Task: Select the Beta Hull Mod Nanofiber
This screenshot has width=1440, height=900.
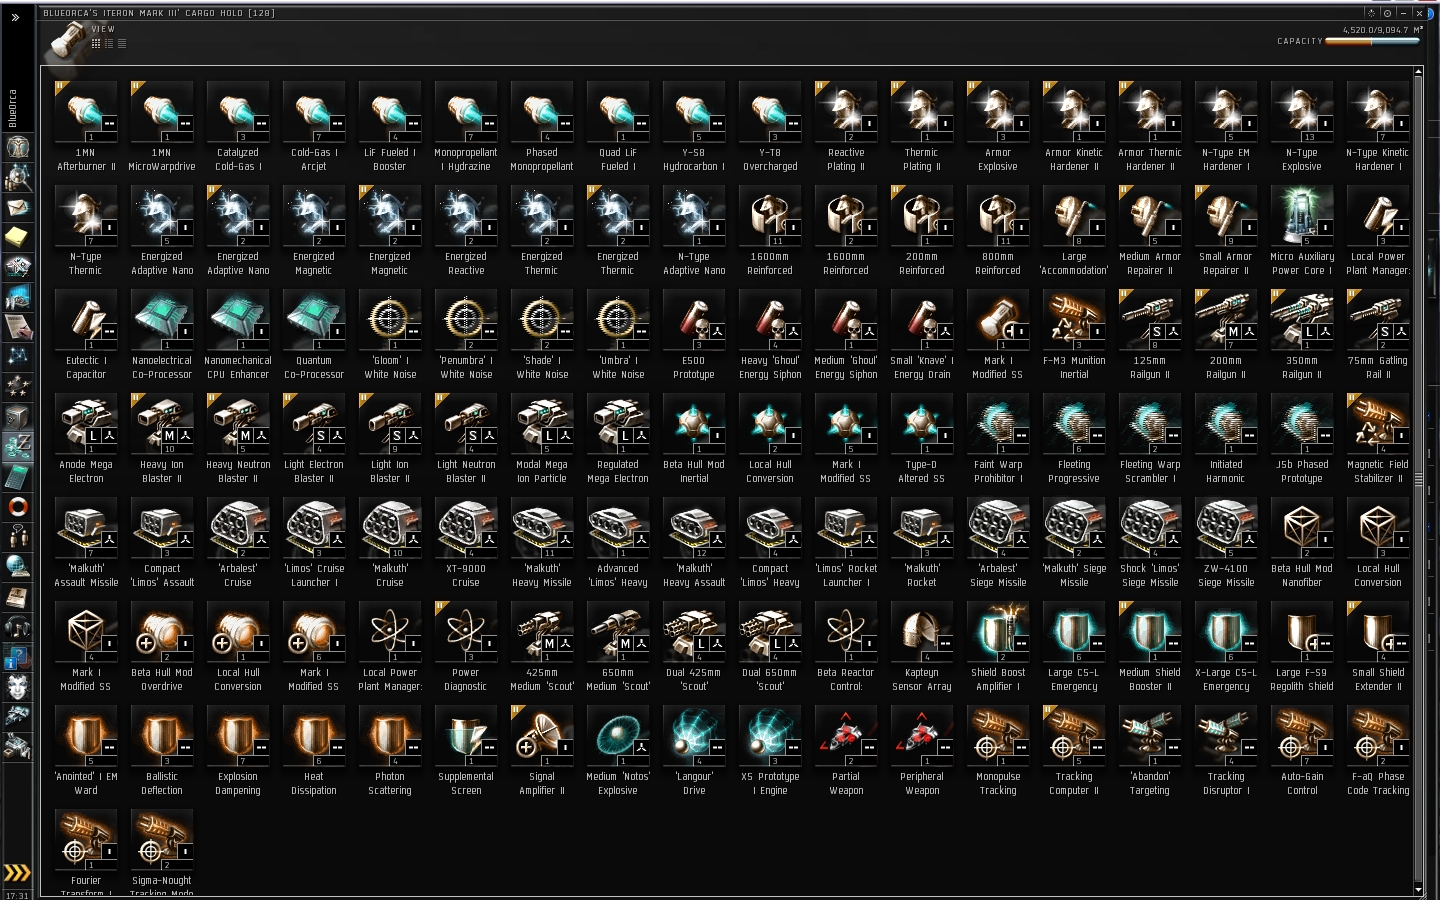Action: point(1302,543)
